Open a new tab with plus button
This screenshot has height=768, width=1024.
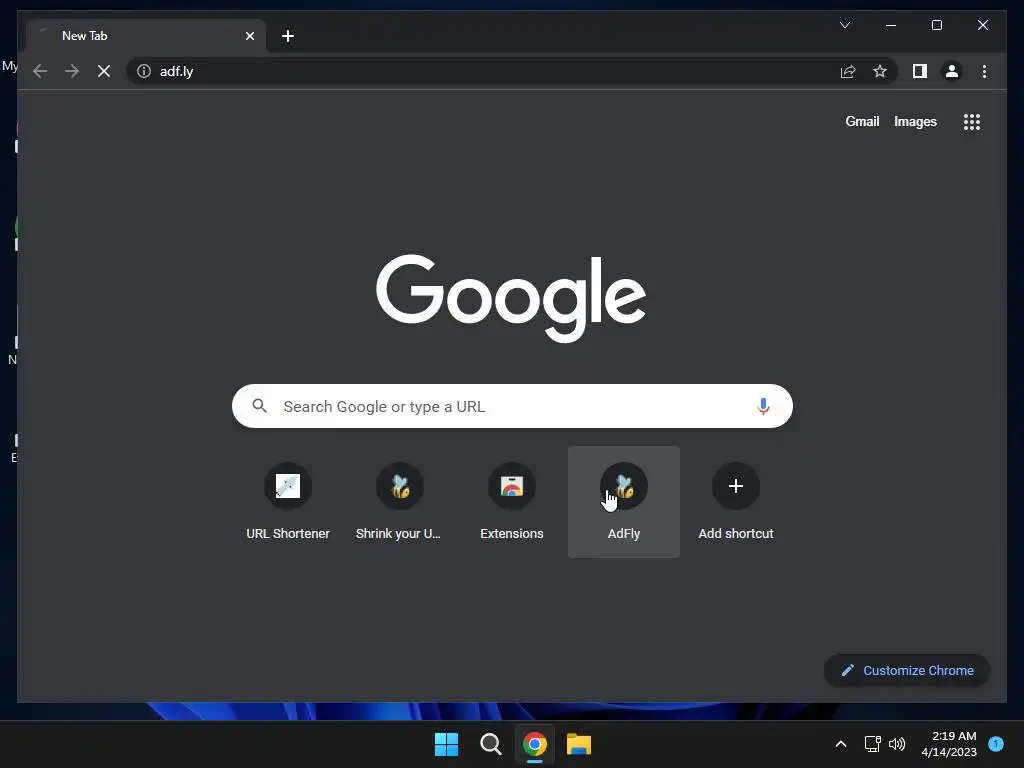(x=288, y=36)
